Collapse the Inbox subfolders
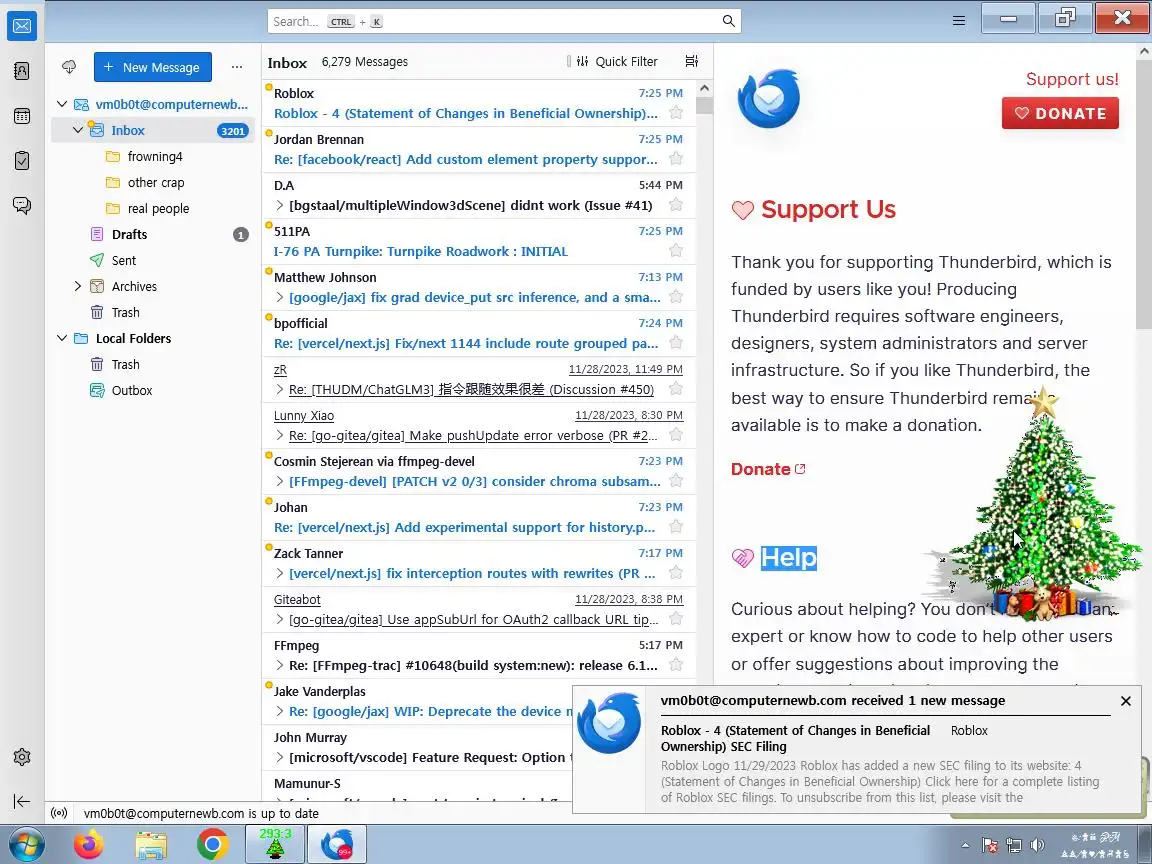This screenshot has height=864, width=1152. (78, 130)
